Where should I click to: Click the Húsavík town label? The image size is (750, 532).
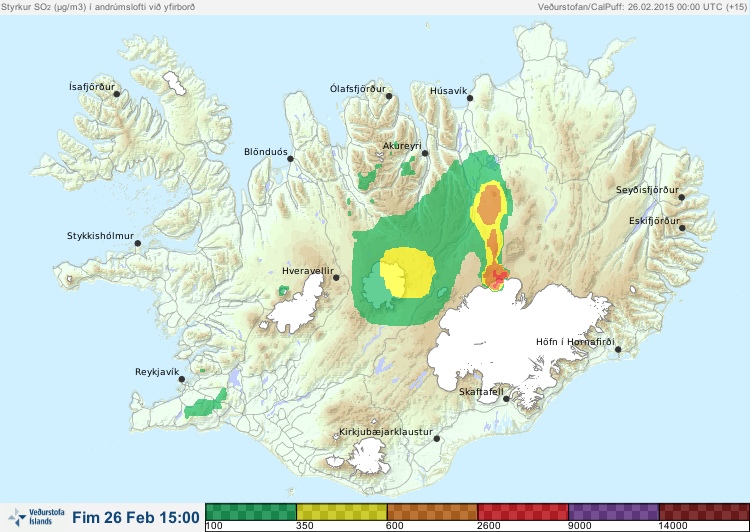tap(448, 91)
